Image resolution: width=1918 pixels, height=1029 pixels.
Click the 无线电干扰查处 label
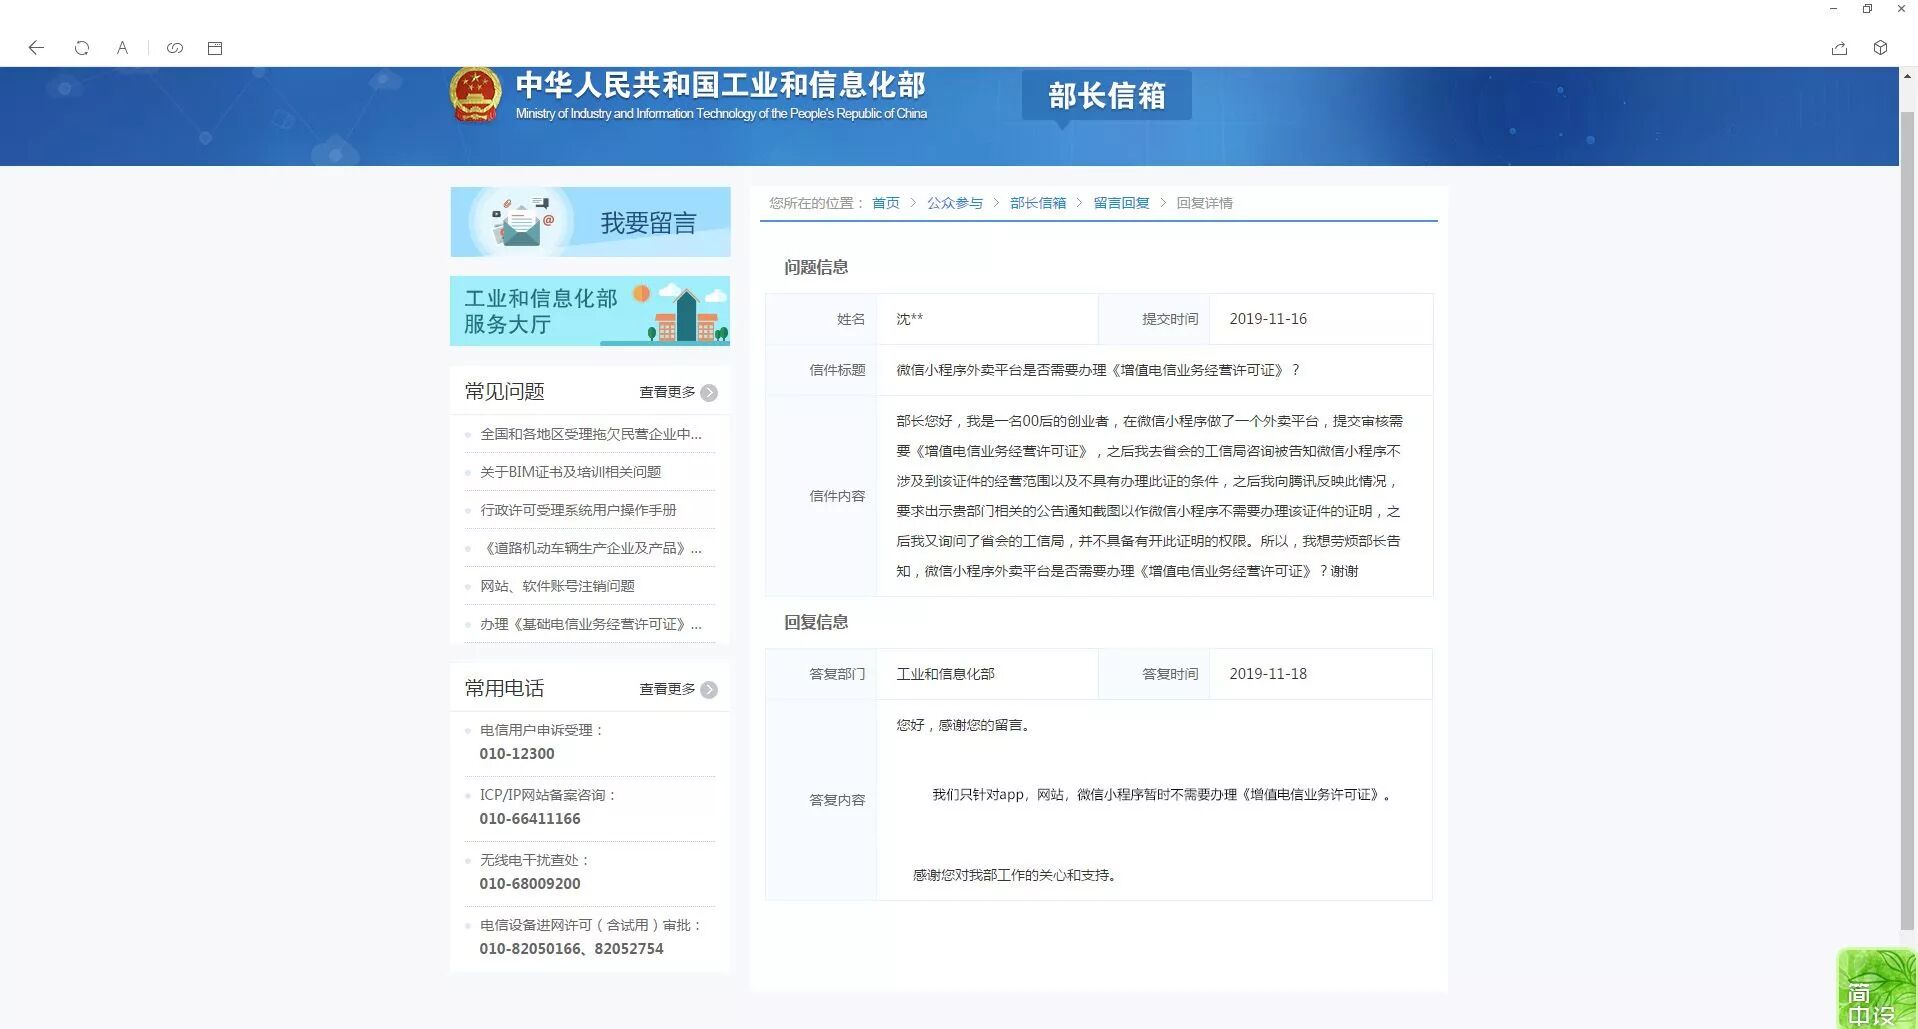point(535,860)
